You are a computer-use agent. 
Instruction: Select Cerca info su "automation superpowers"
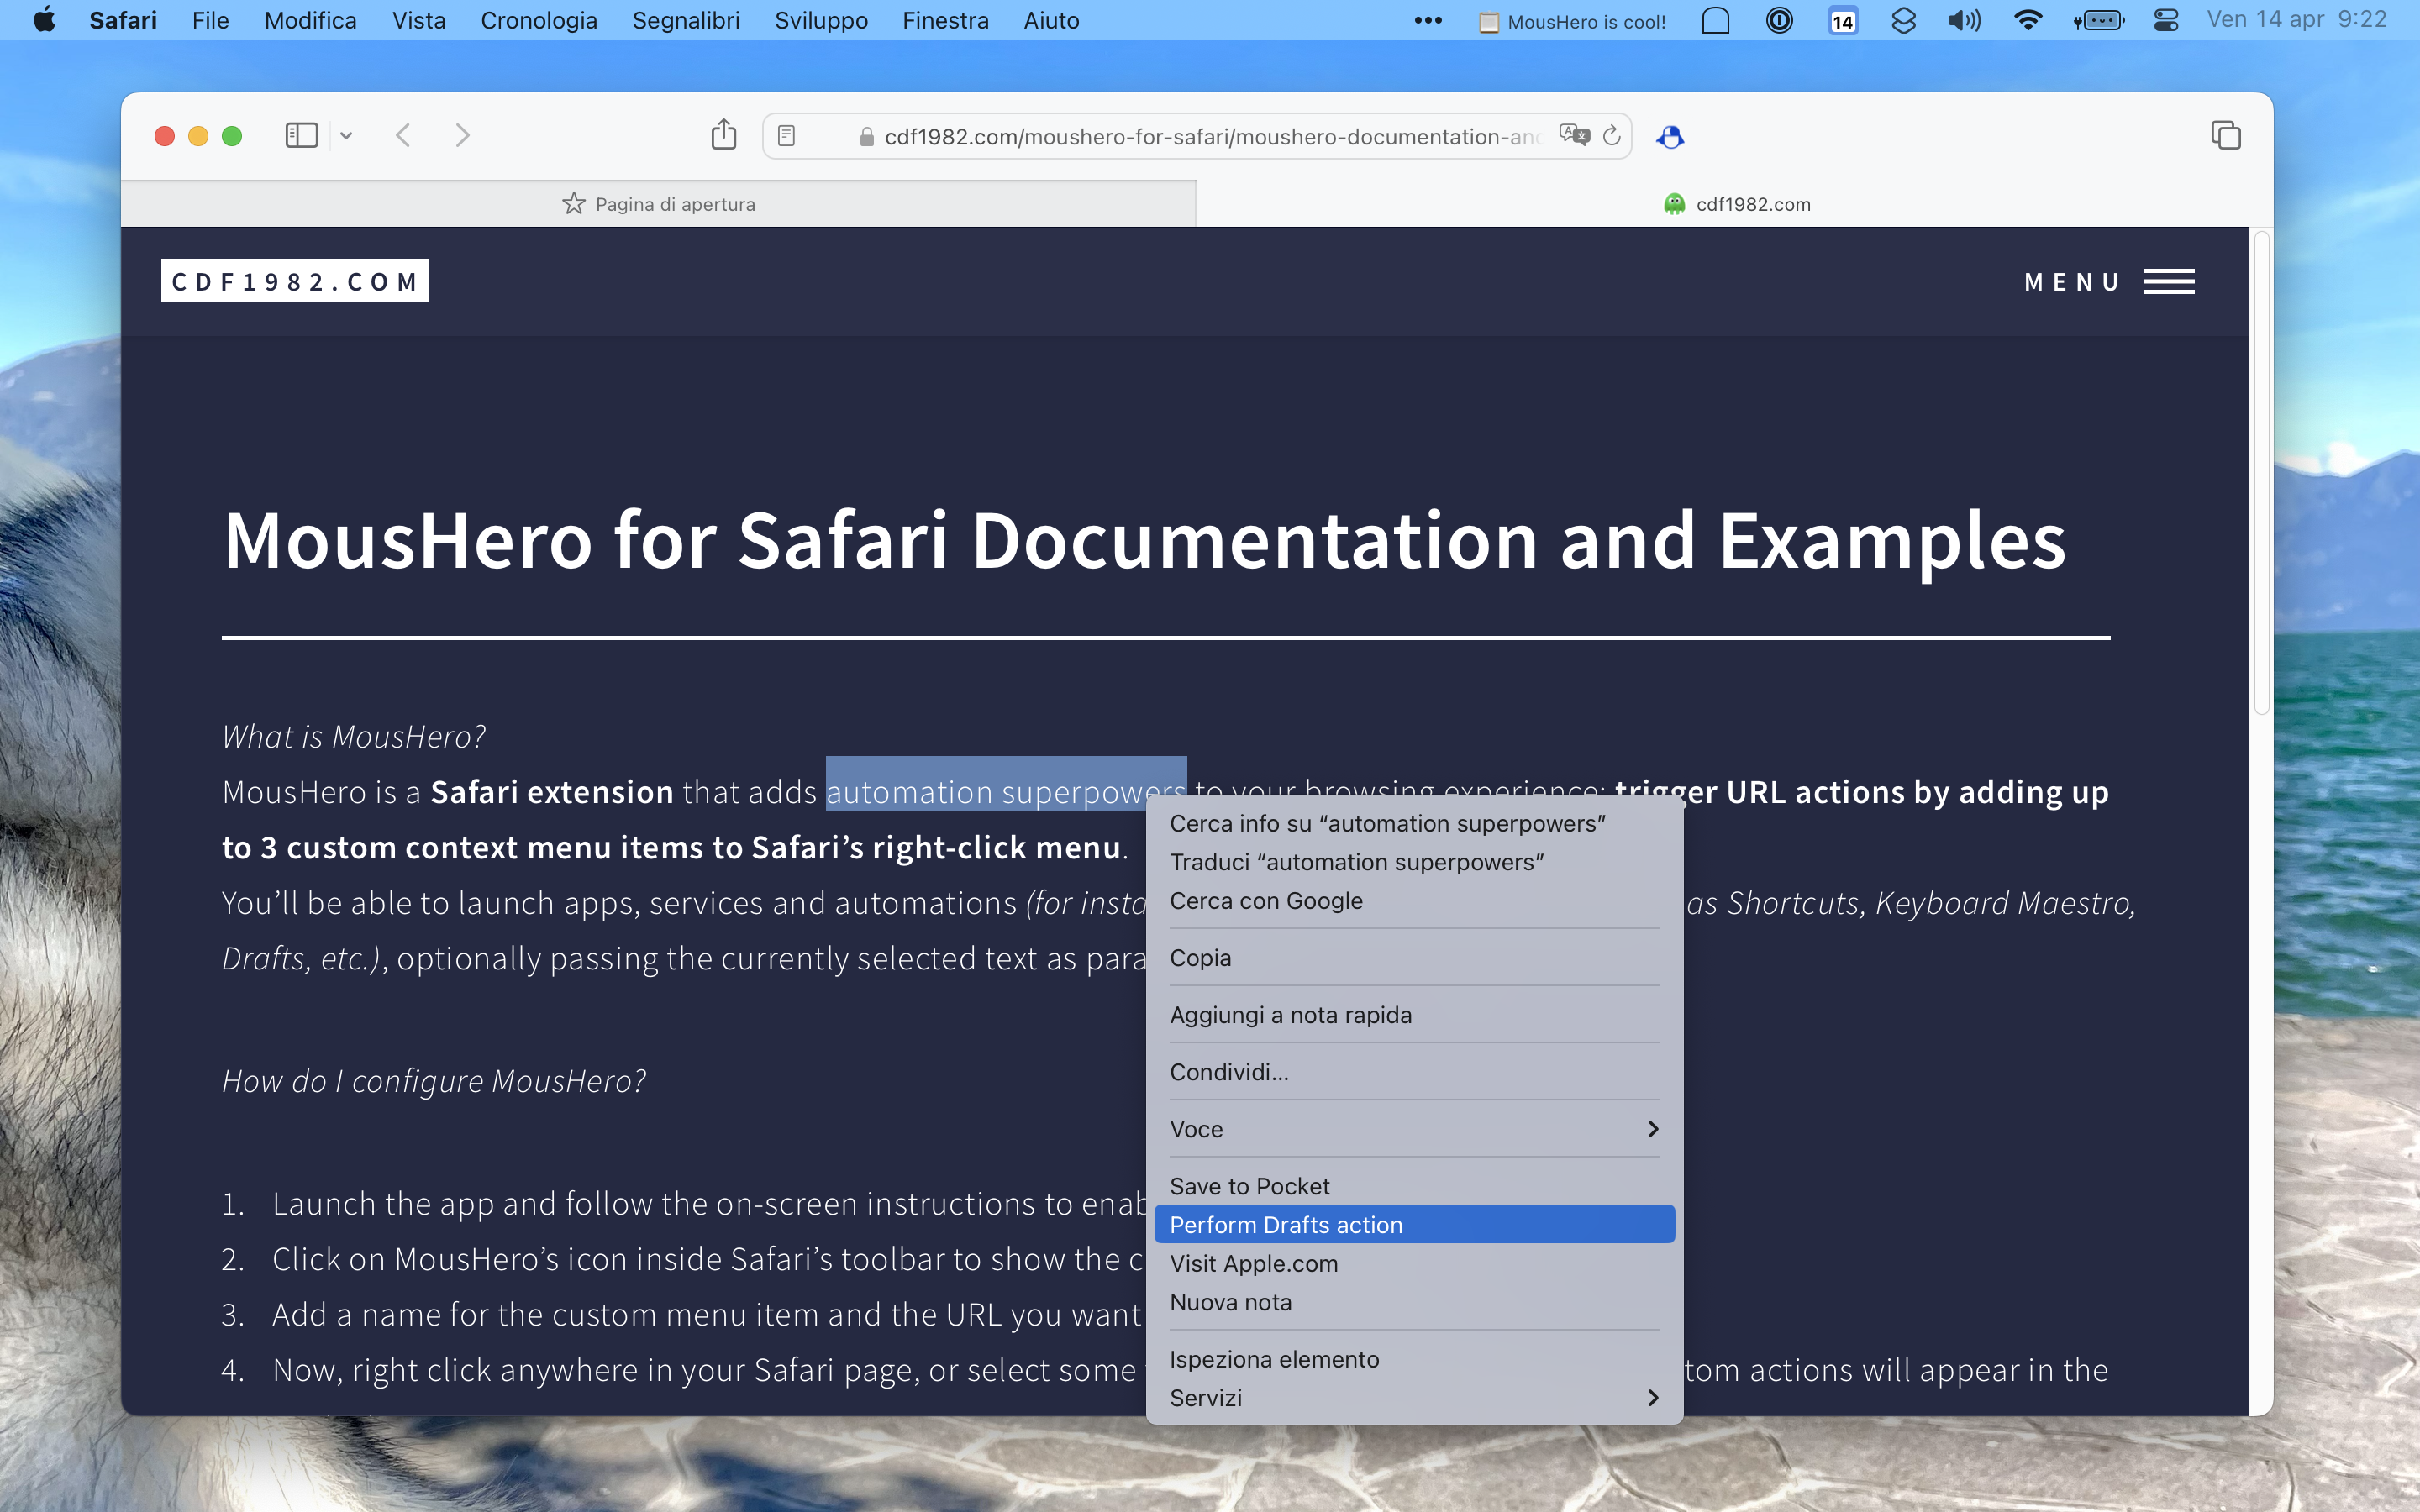[x=1414, y=823]
